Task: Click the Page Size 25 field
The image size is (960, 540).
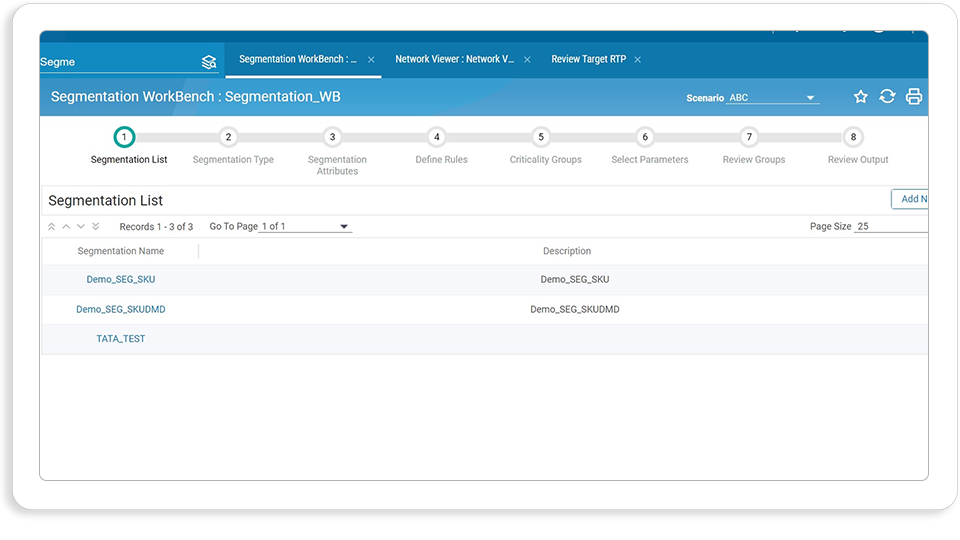Action: coord(891,227)
